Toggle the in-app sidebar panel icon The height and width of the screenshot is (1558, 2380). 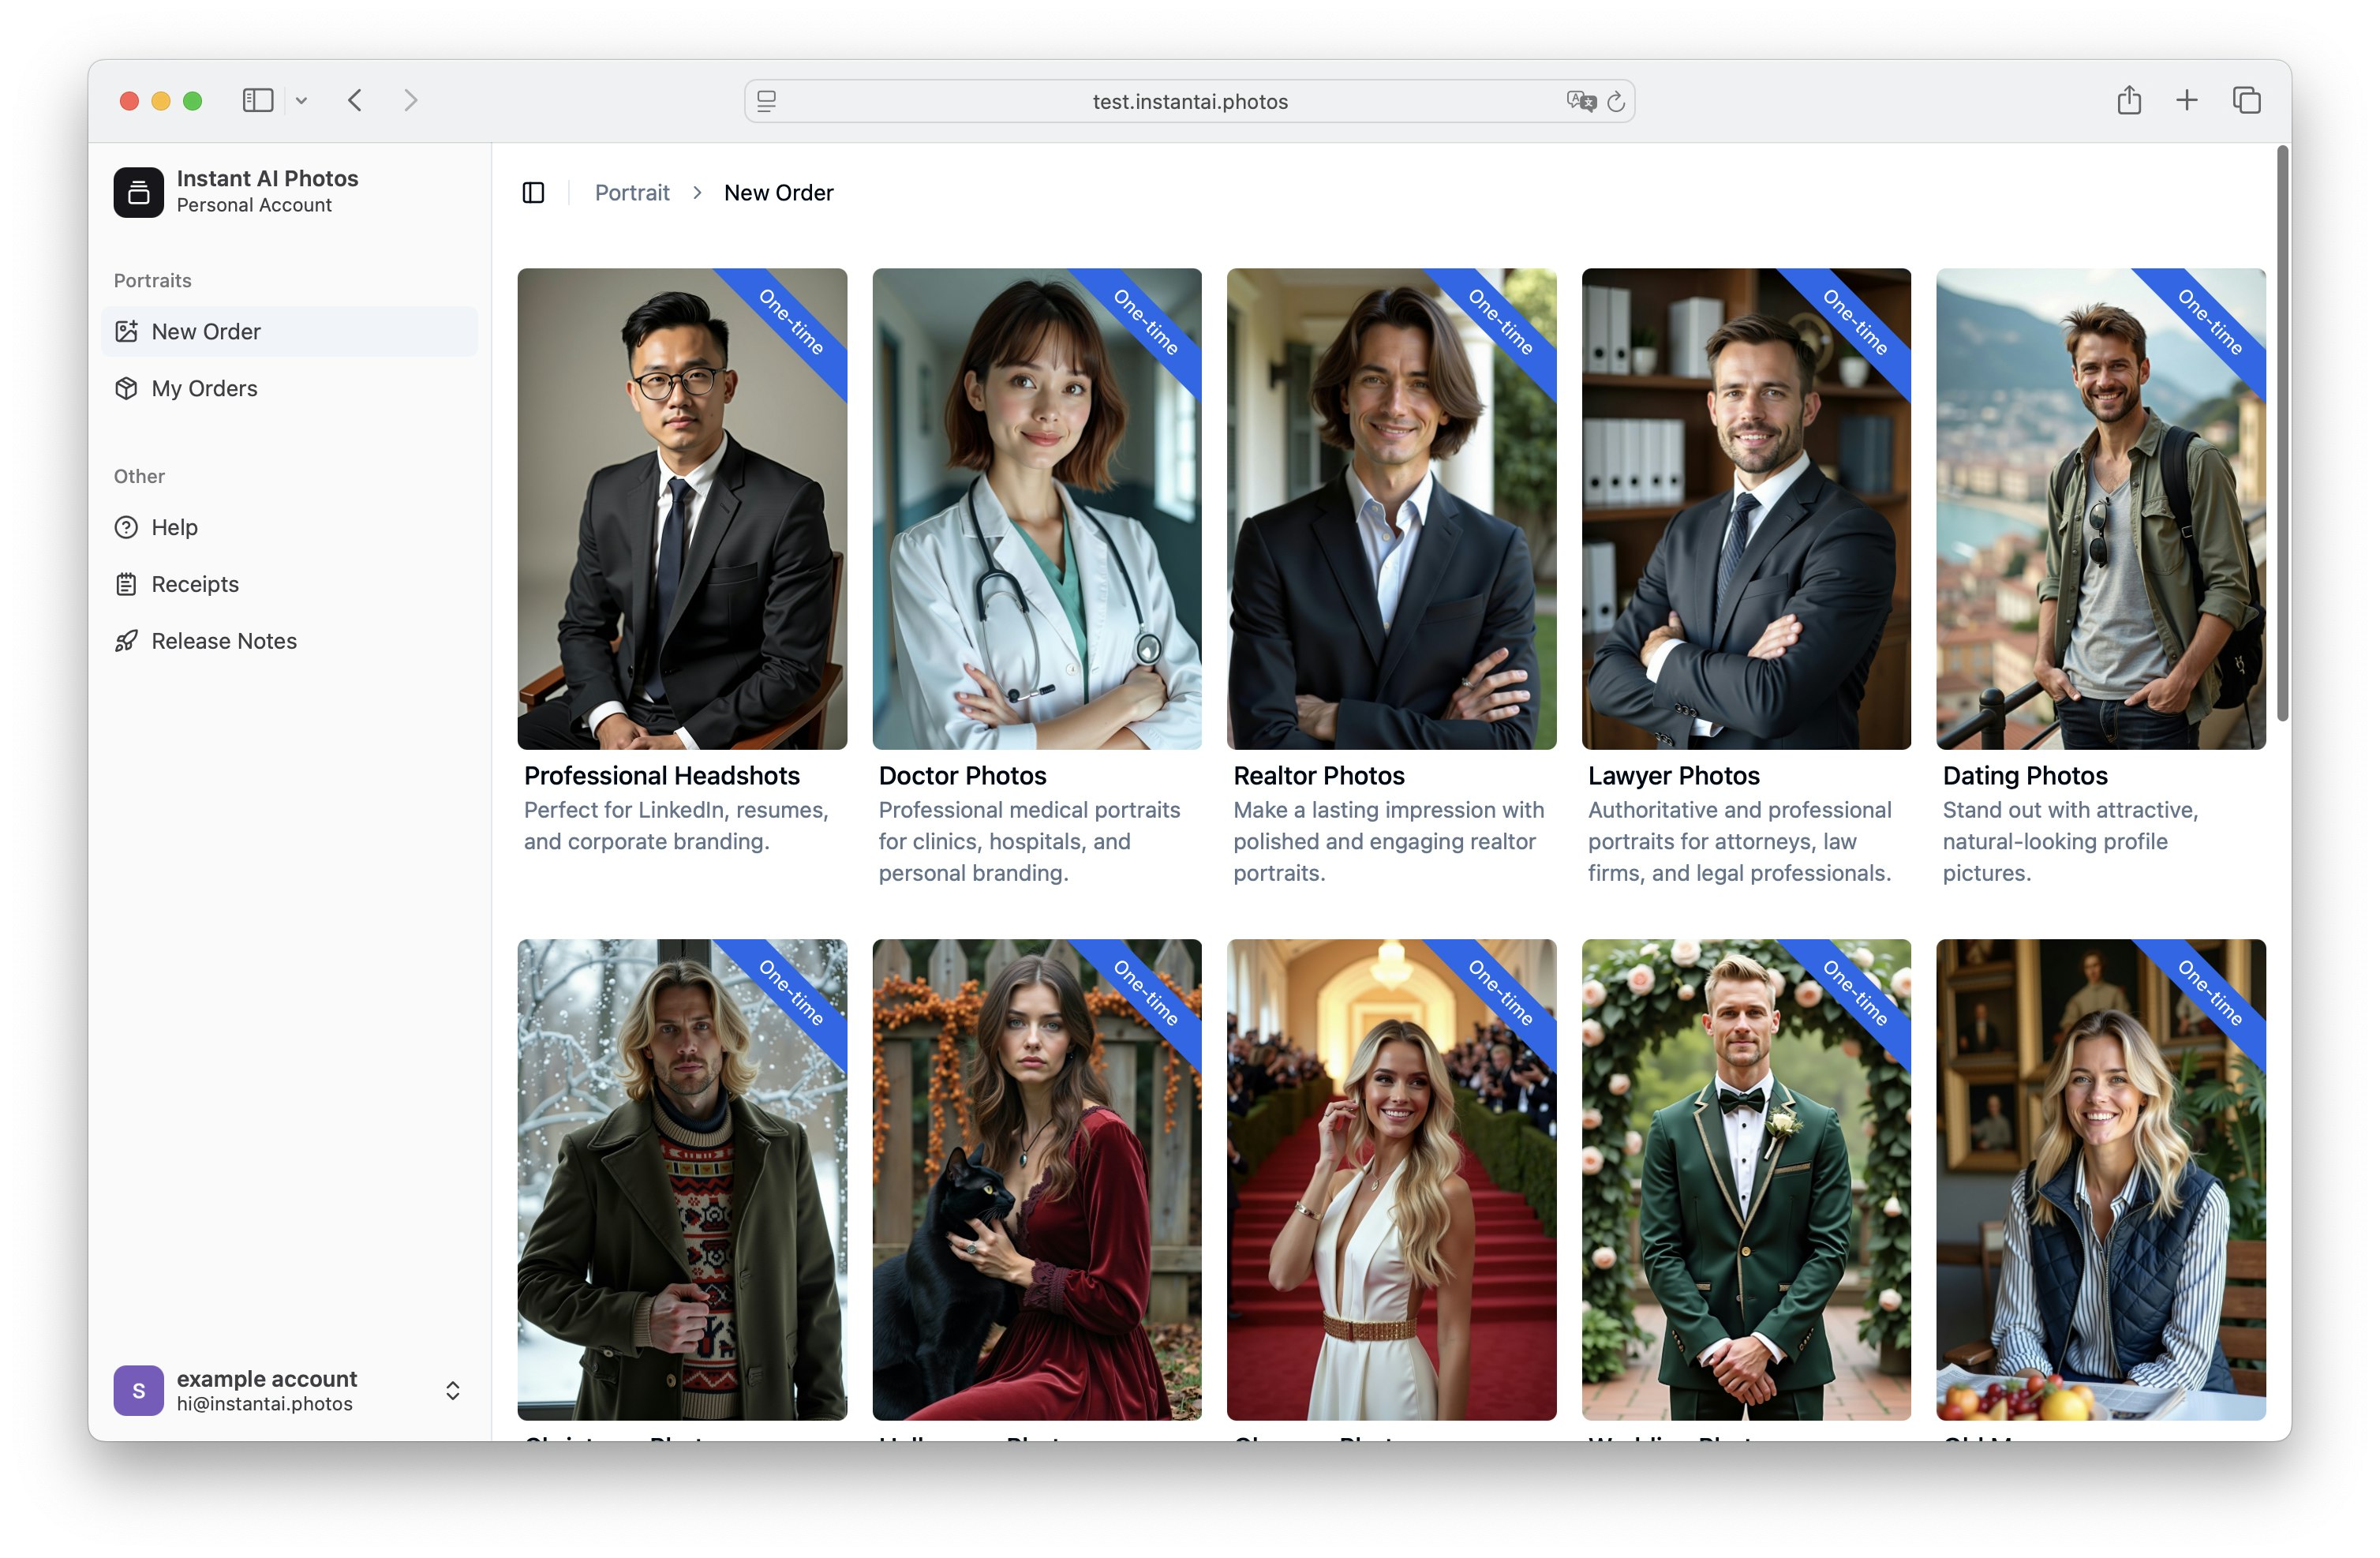[x=533, y=192]
